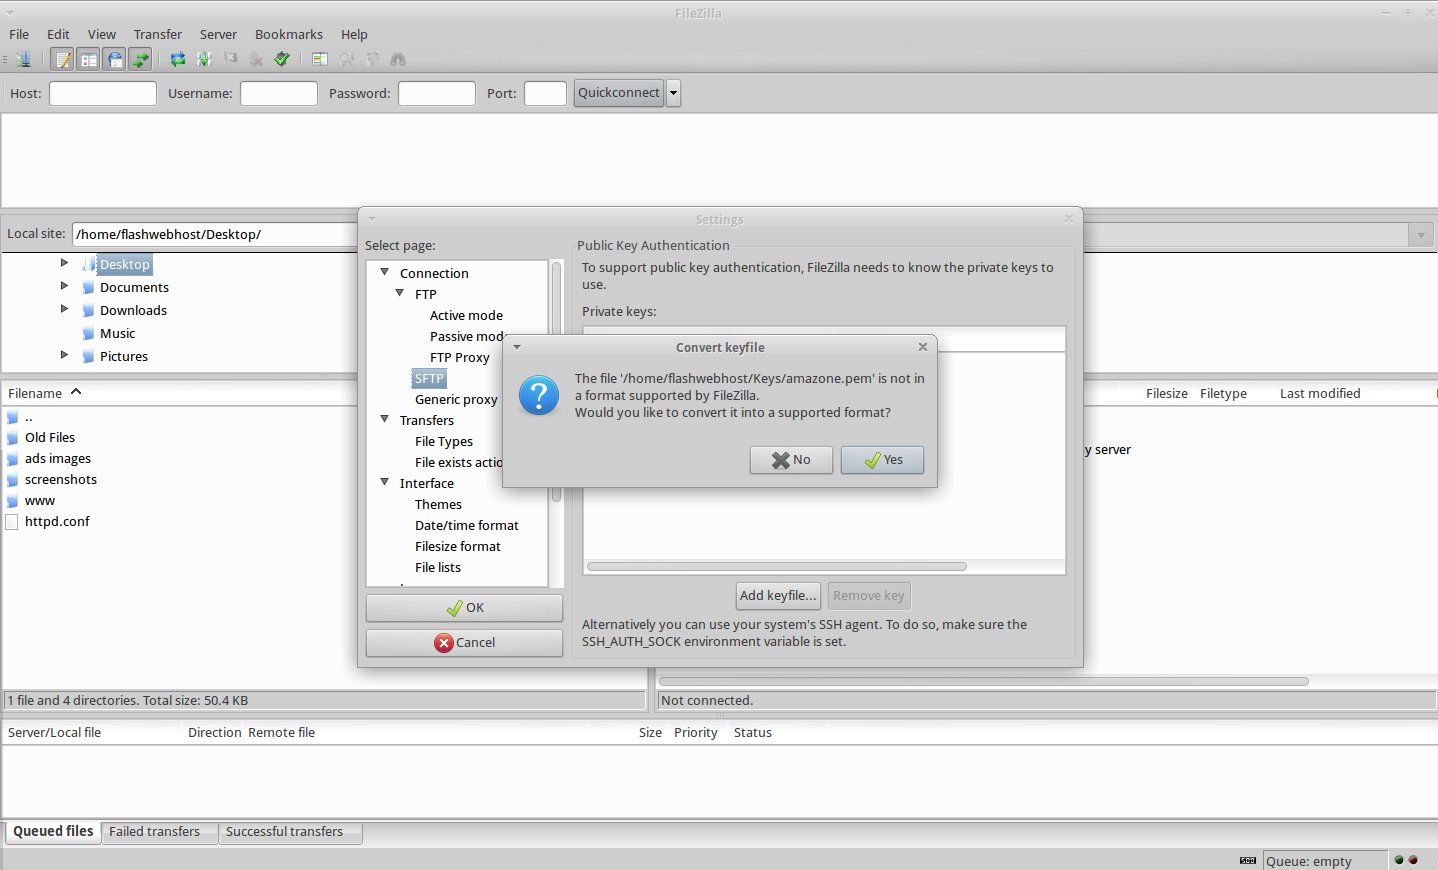This screenshot has height=870, width=1438.
Task: Click the blue question mark dialog icon
Action: tap(539, 396)
